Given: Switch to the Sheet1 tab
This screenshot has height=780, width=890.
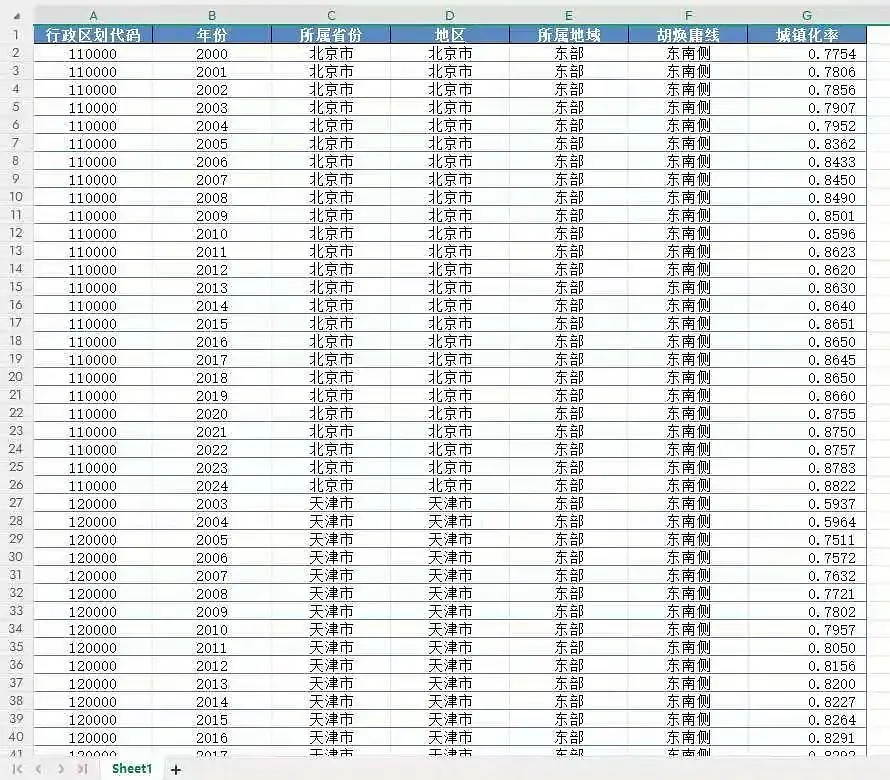Looking at the screenshot, I should click(x=132, y=769).
